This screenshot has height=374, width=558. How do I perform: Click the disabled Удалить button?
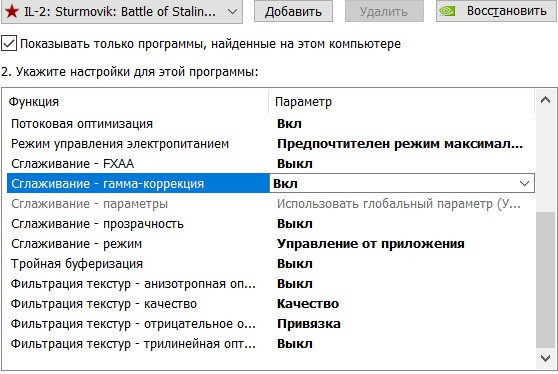384,11
